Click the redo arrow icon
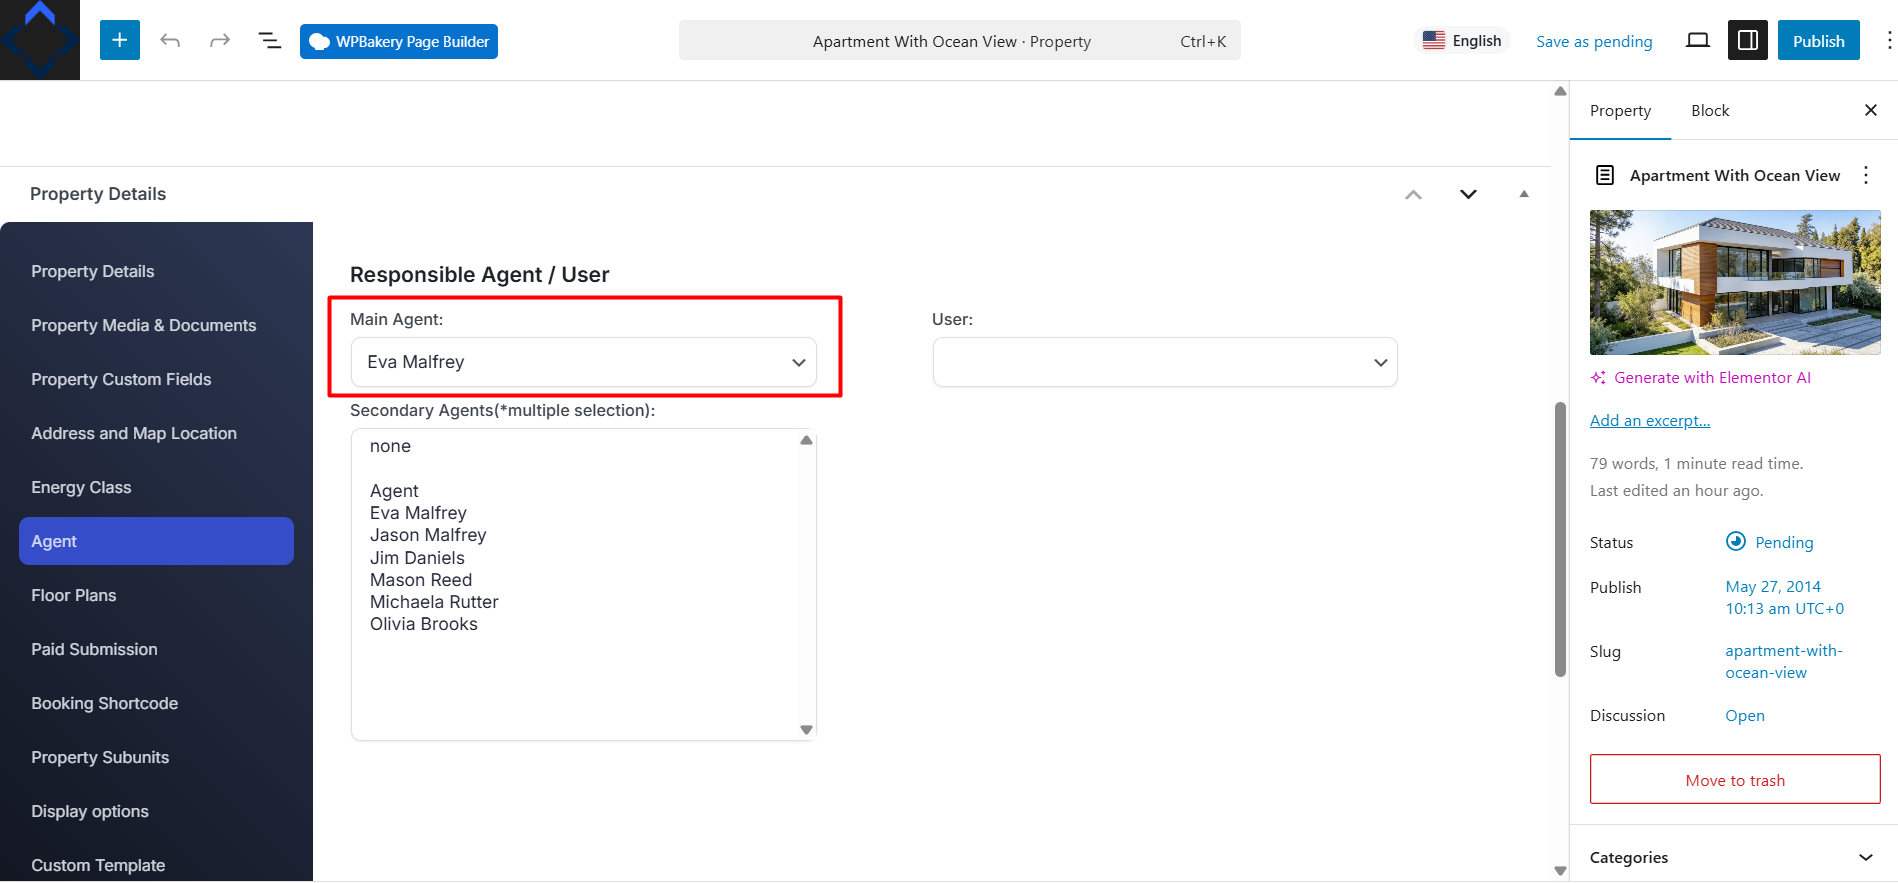1898x883 pixels. coord(220,40)
